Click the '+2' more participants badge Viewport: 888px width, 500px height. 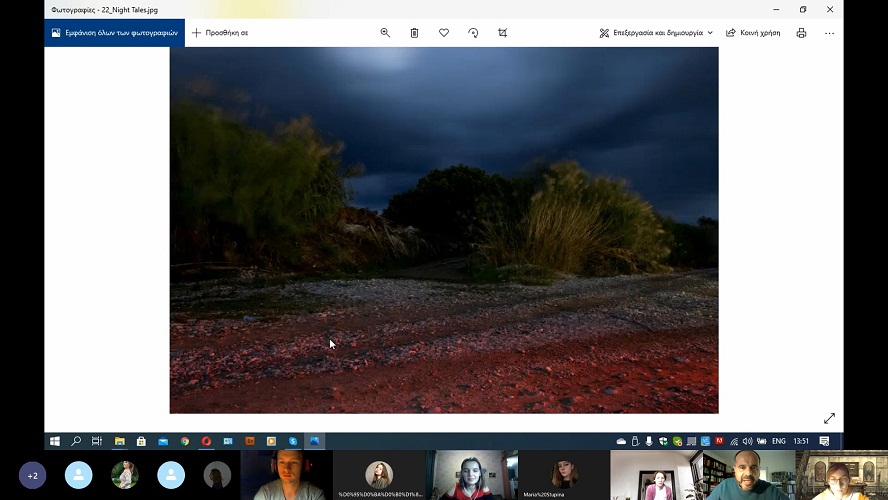(x=32, y=475)
